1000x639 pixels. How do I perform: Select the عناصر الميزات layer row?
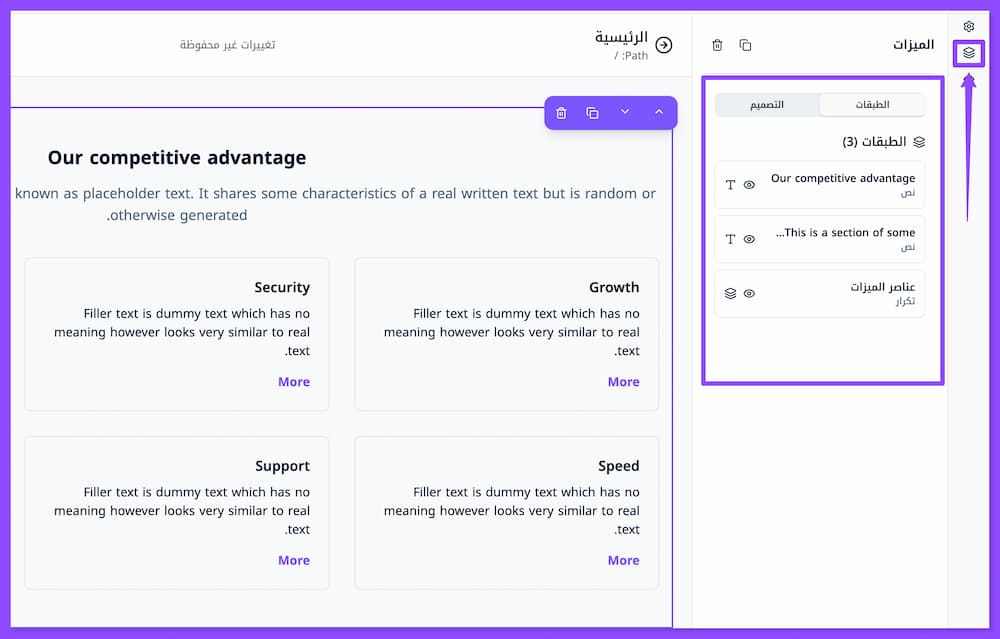tap(850, 293)
